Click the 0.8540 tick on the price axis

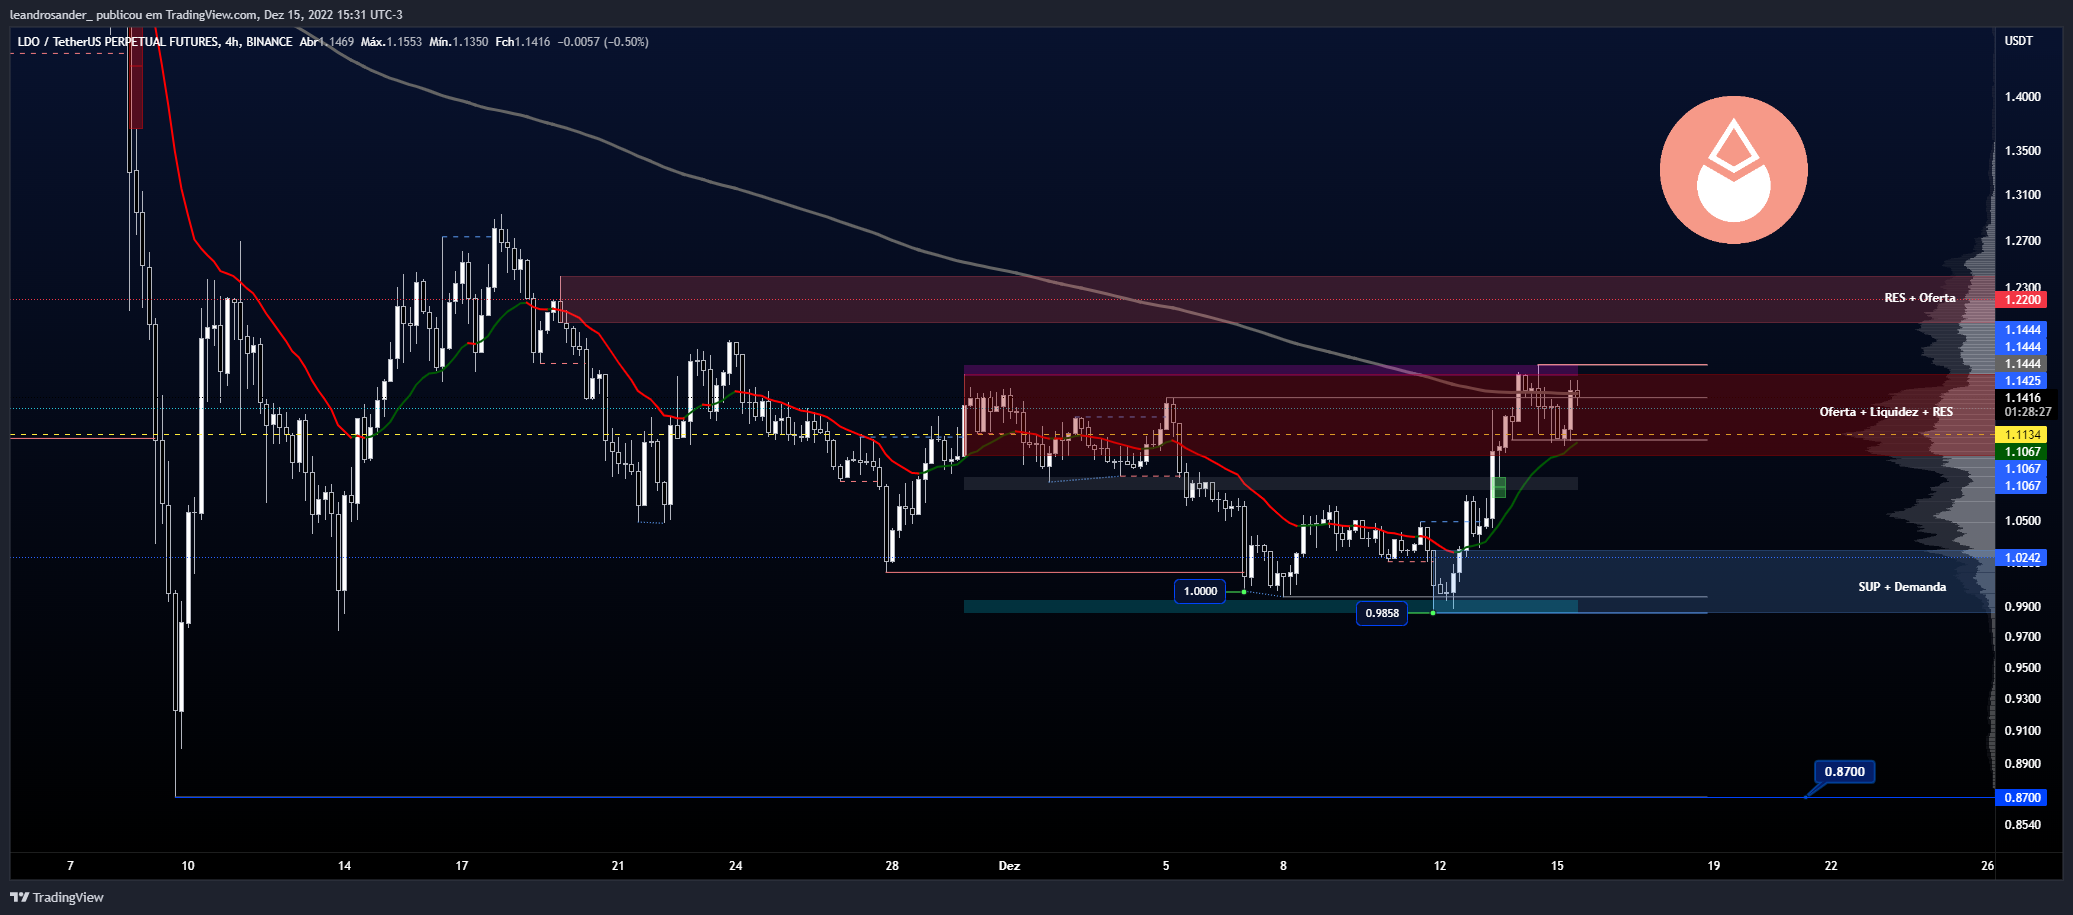(2023, 825)
